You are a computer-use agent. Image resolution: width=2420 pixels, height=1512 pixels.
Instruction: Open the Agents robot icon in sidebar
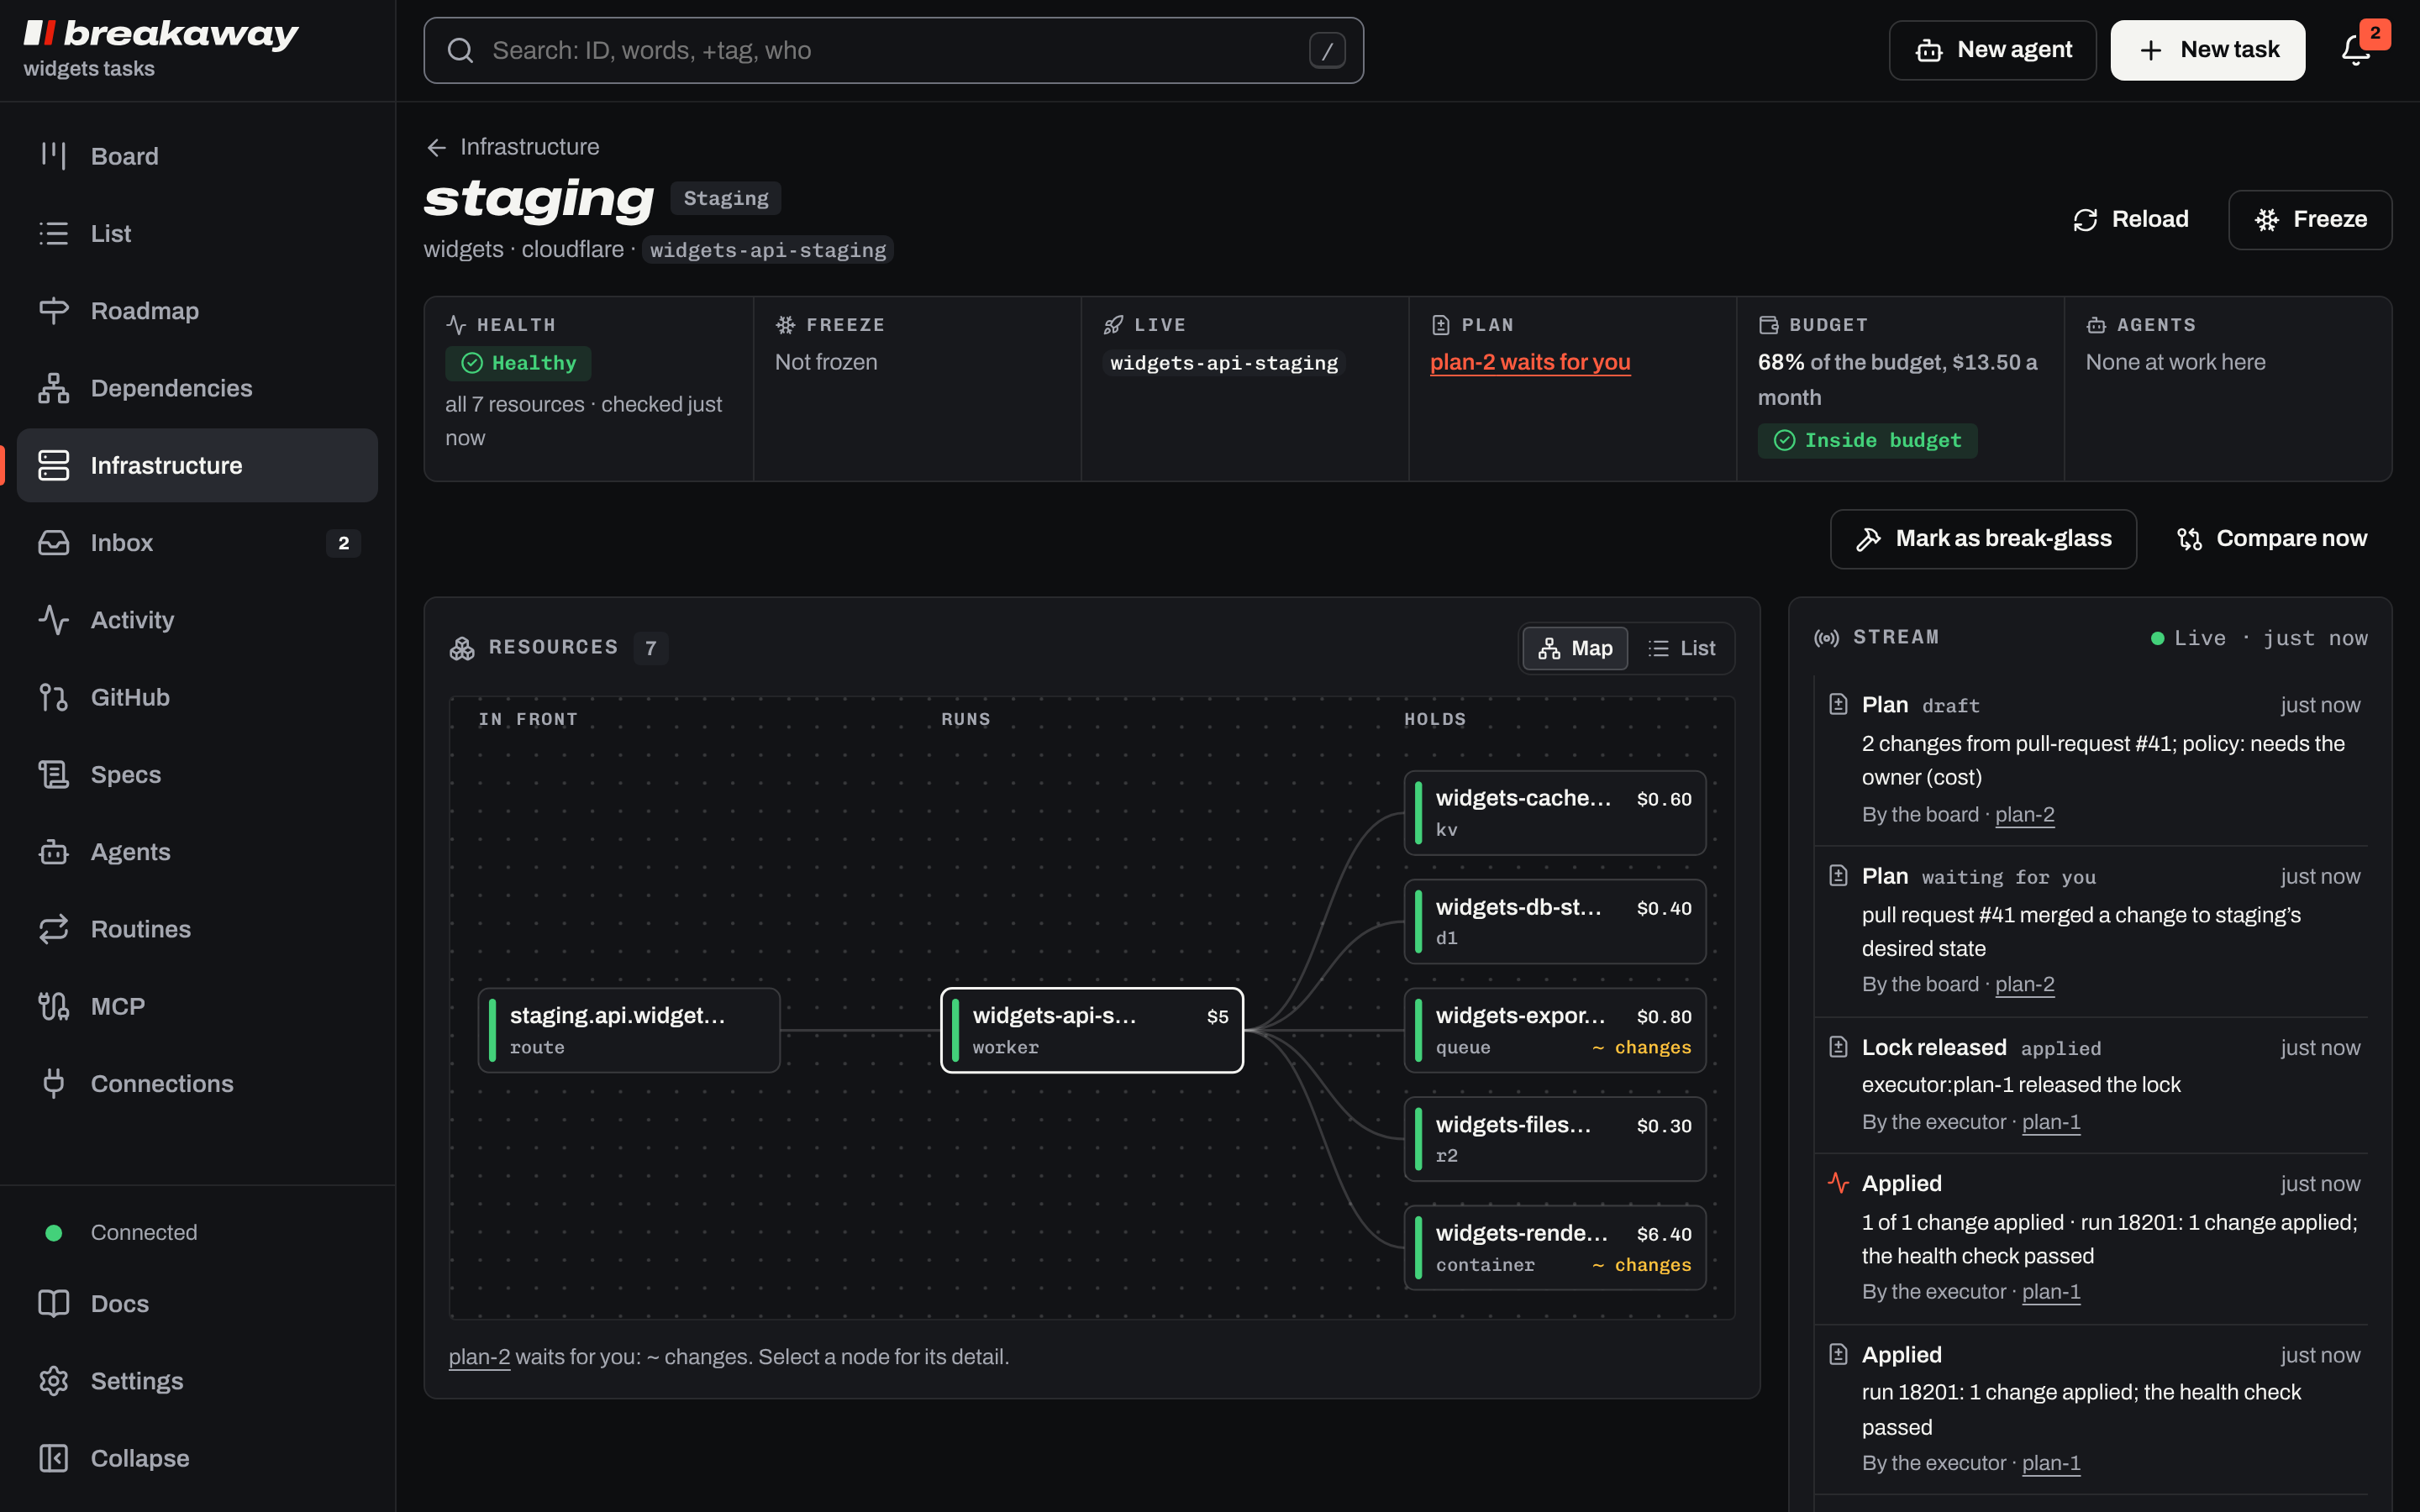pos(53,852)
